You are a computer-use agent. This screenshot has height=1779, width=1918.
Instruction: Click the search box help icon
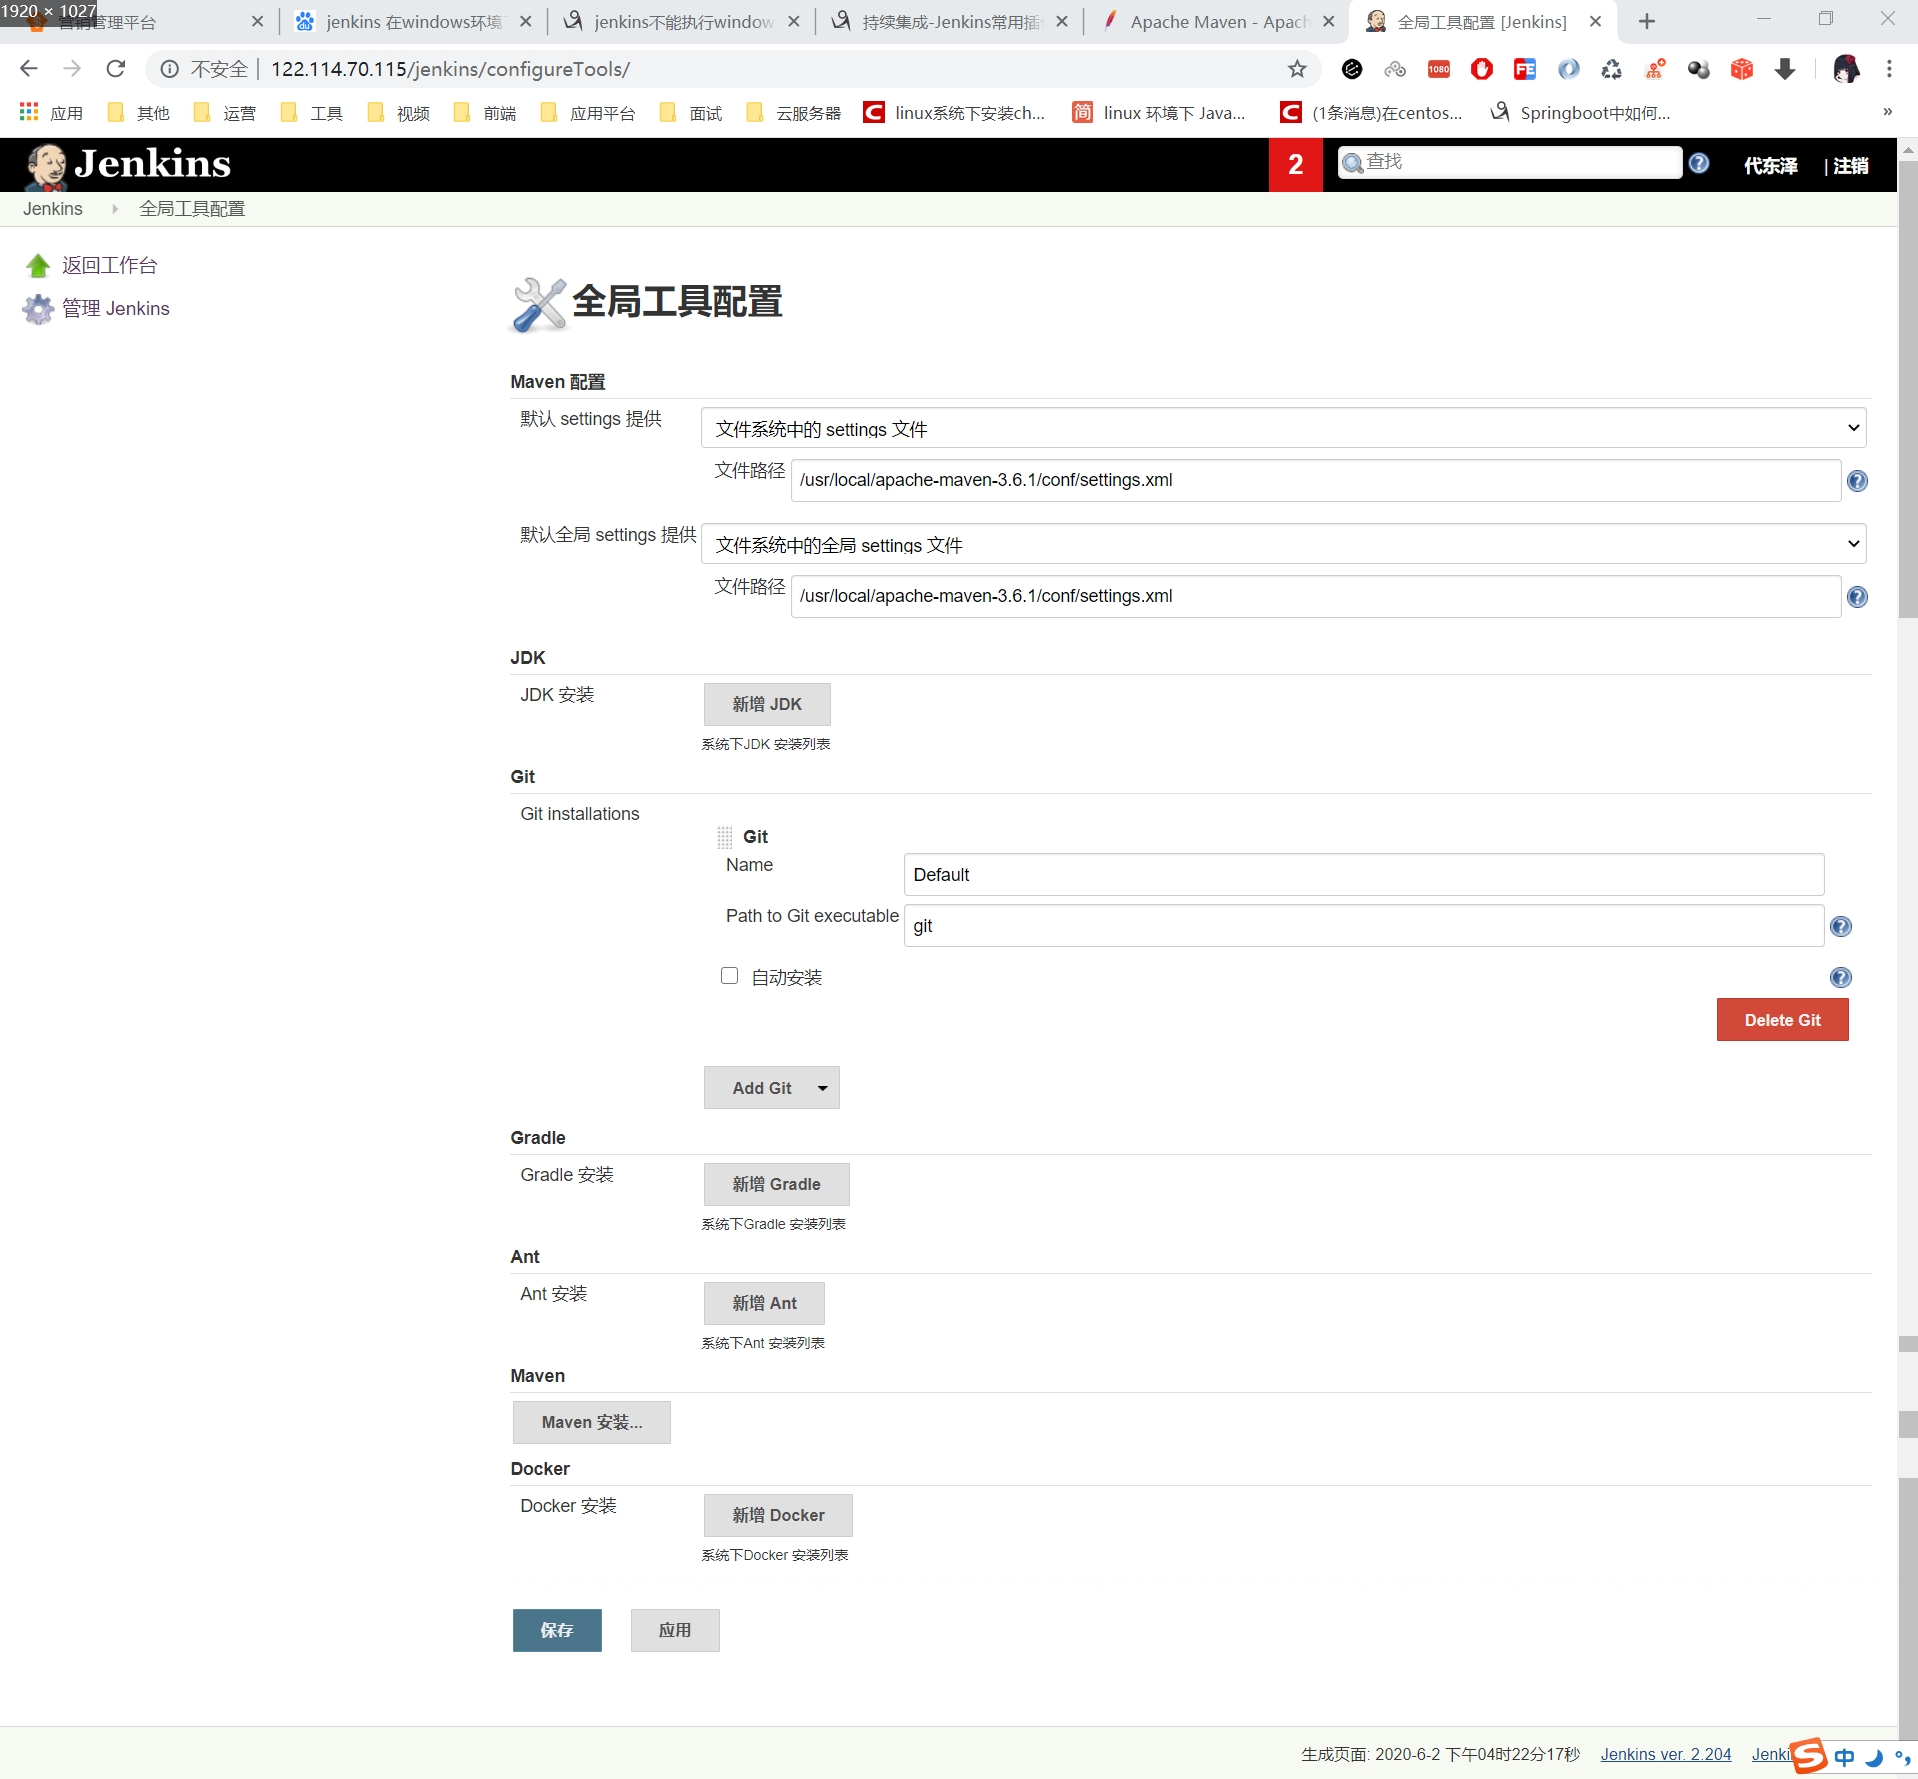(1698, 163)
